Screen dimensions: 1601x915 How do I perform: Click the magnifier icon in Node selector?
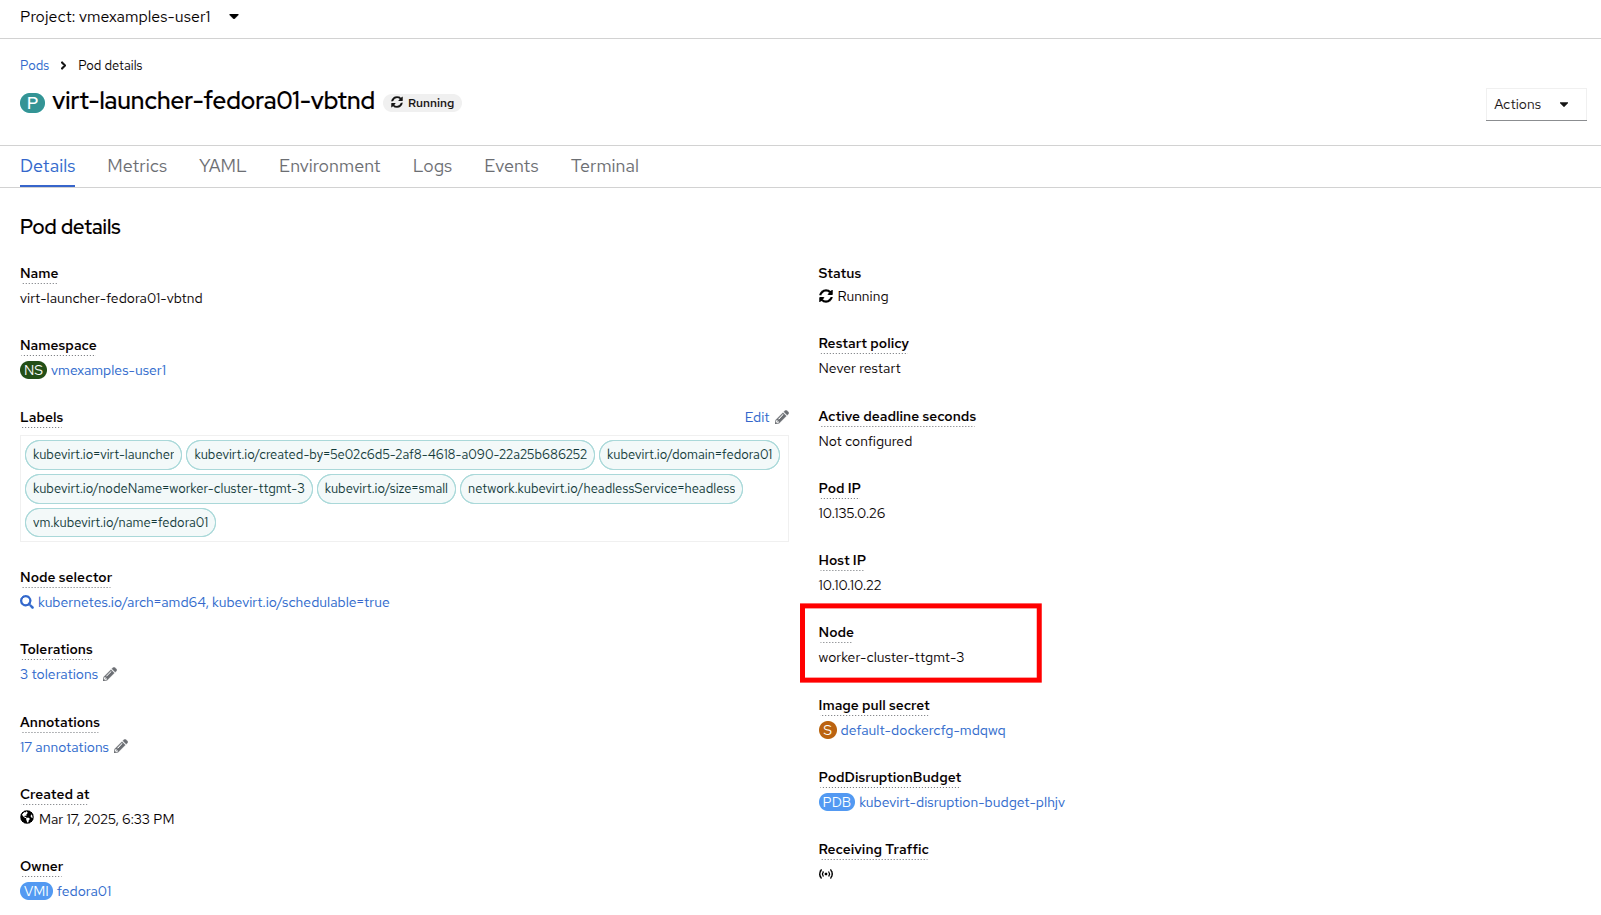27,602
